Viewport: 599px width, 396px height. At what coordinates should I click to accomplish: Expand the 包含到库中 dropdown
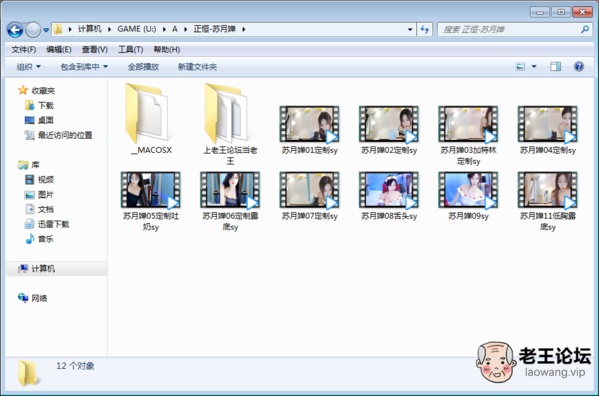click(84, 67)
